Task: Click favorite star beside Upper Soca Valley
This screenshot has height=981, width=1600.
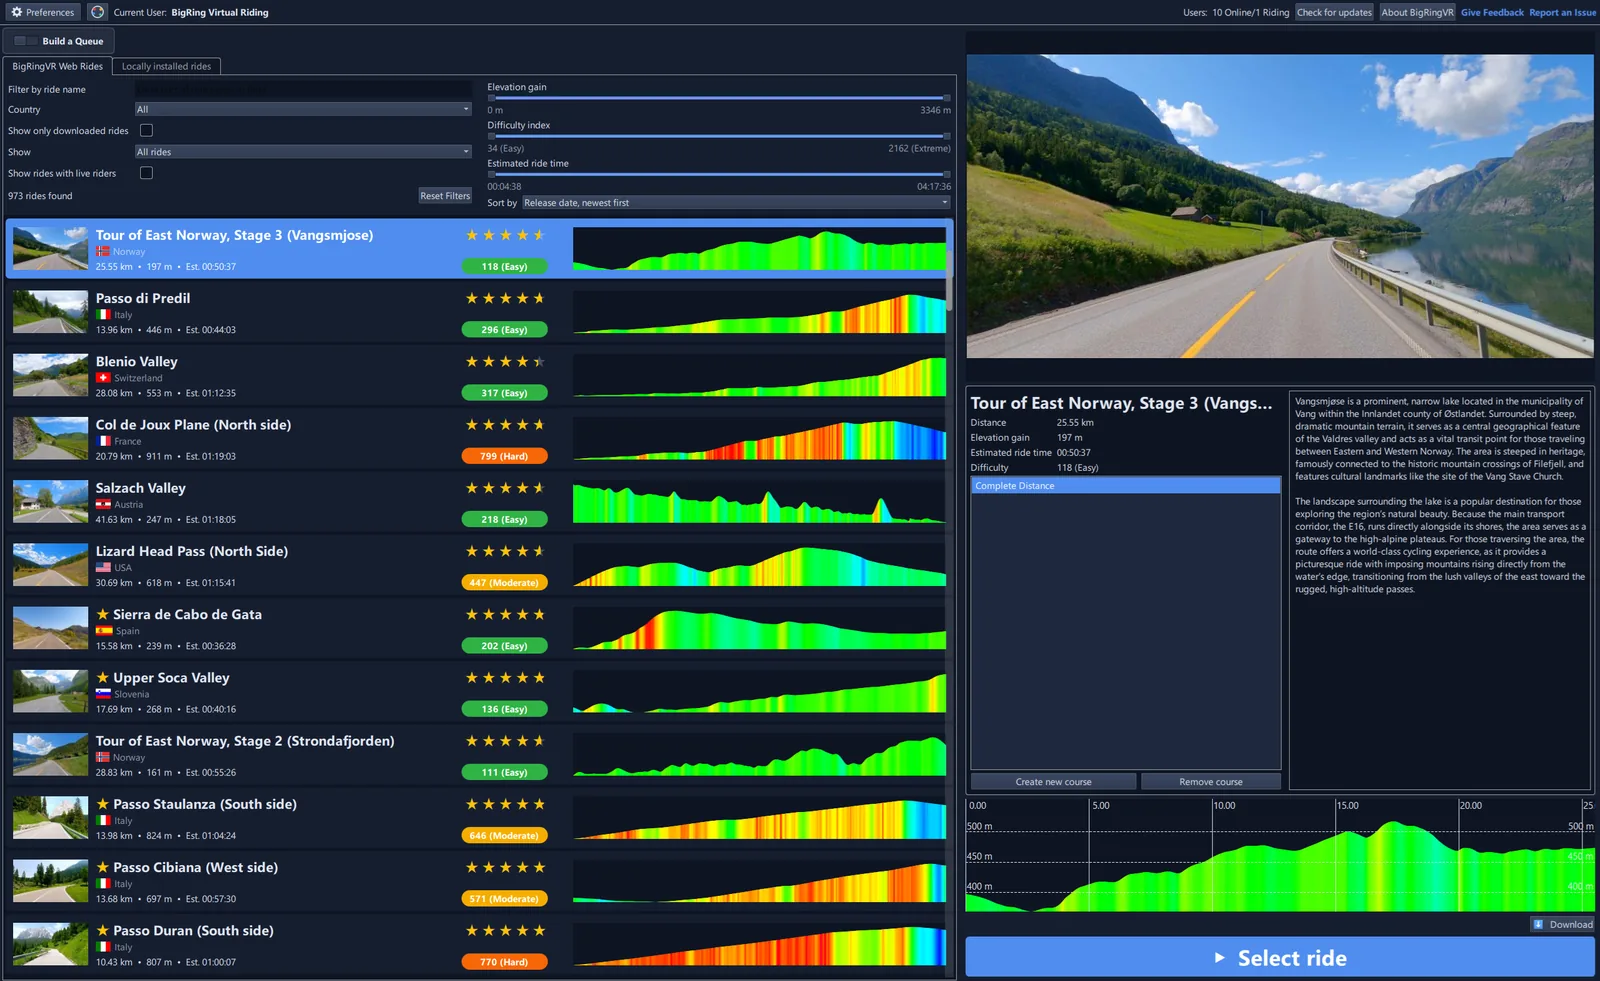Action: pyautogui.click(x=102, y=677)
